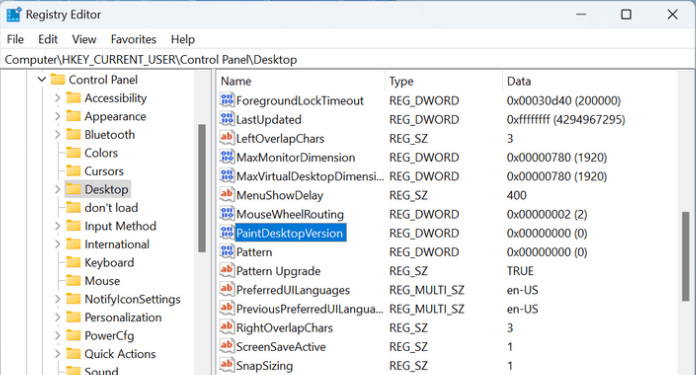This screenshot has height=375, width=696.
Task: Click the data 0xffffffff (4294967295)
Action: click(x=566, y=119)
